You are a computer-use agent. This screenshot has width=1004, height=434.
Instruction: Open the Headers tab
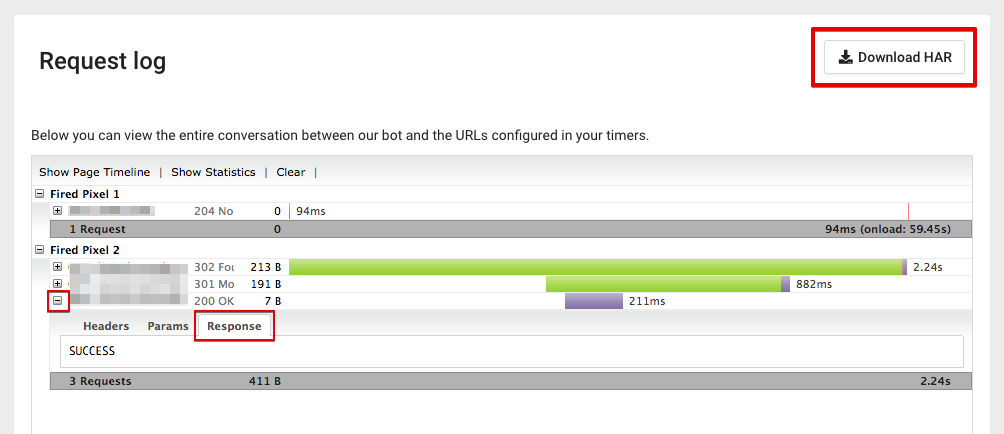[x=106, y=326]
